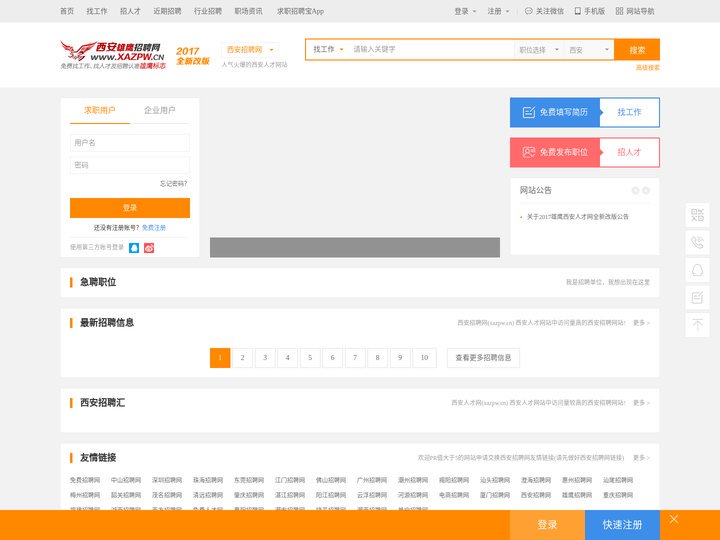720x540 pixels.
Task: Open the 深圳招聘网 friendly link
Action: pyautogui.click(x=167, y=480)
